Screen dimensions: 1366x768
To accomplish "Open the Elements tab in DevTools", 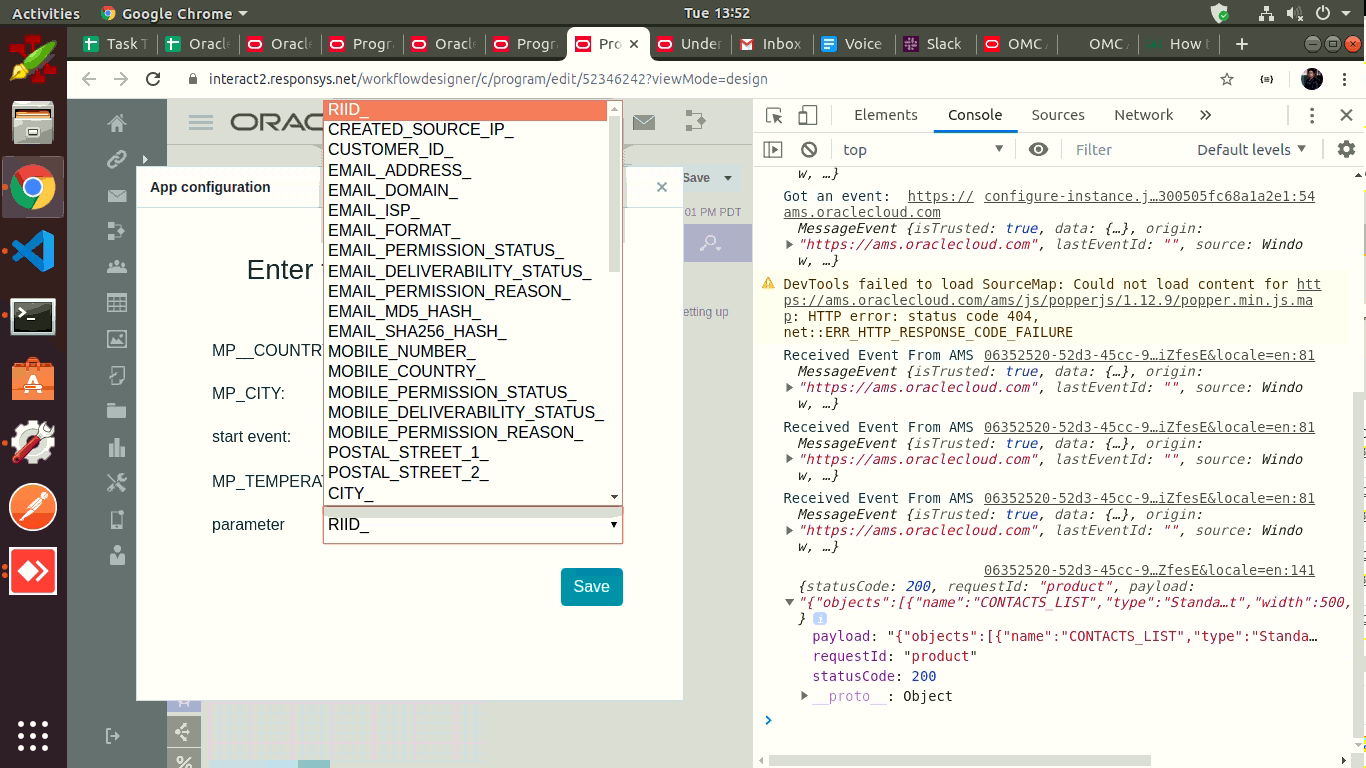I will [885, 115].
